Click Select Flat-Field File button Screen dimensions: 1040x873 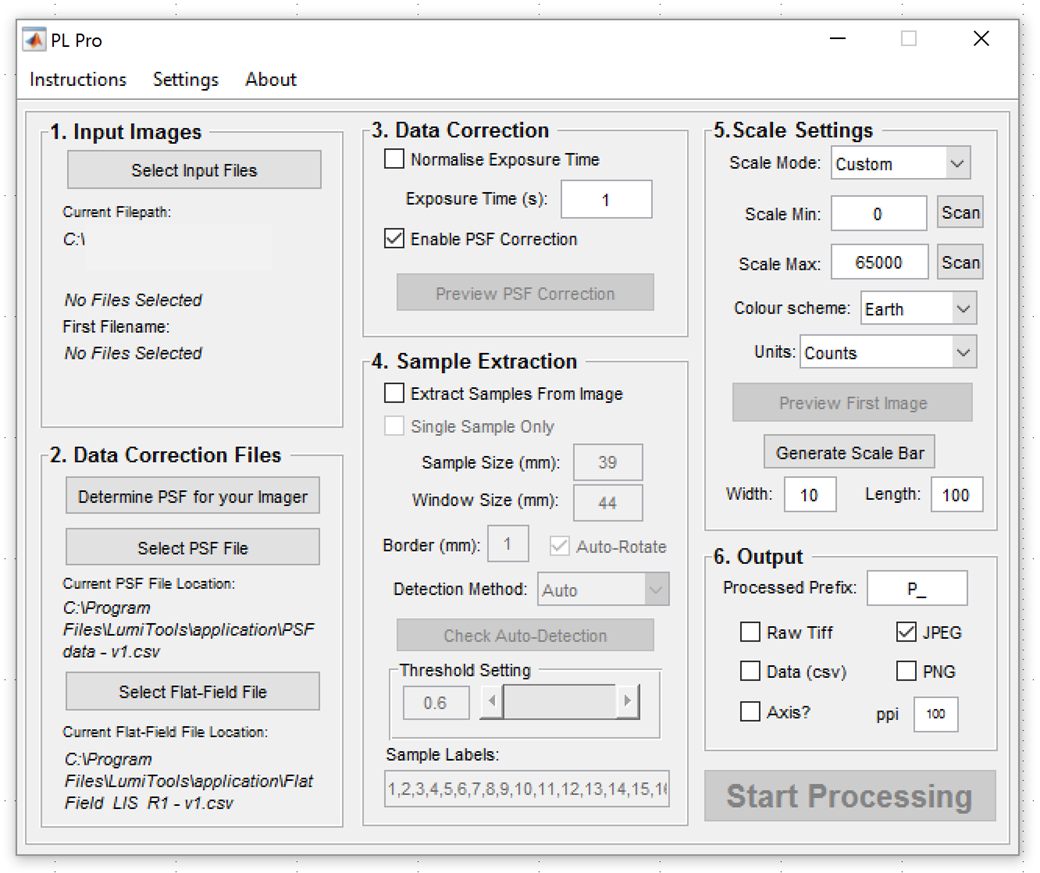(192, 691)
